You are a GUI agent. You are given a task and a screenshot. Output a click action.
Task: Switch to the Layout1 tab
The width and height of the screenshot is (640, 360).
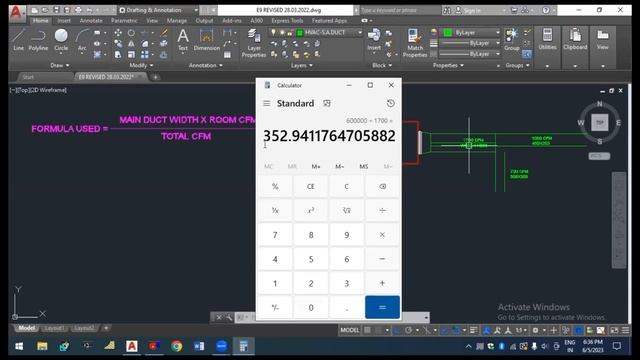click(x=54, y=328)
